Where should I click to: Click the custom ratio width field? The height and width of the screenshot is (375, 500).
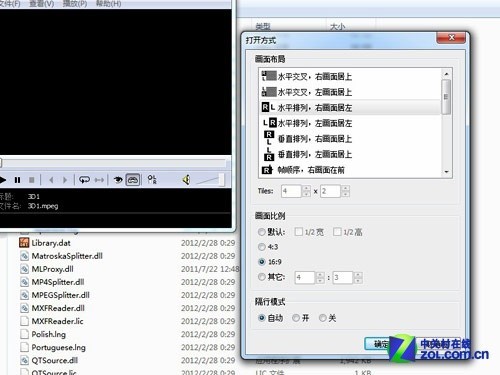pos(305,277)
